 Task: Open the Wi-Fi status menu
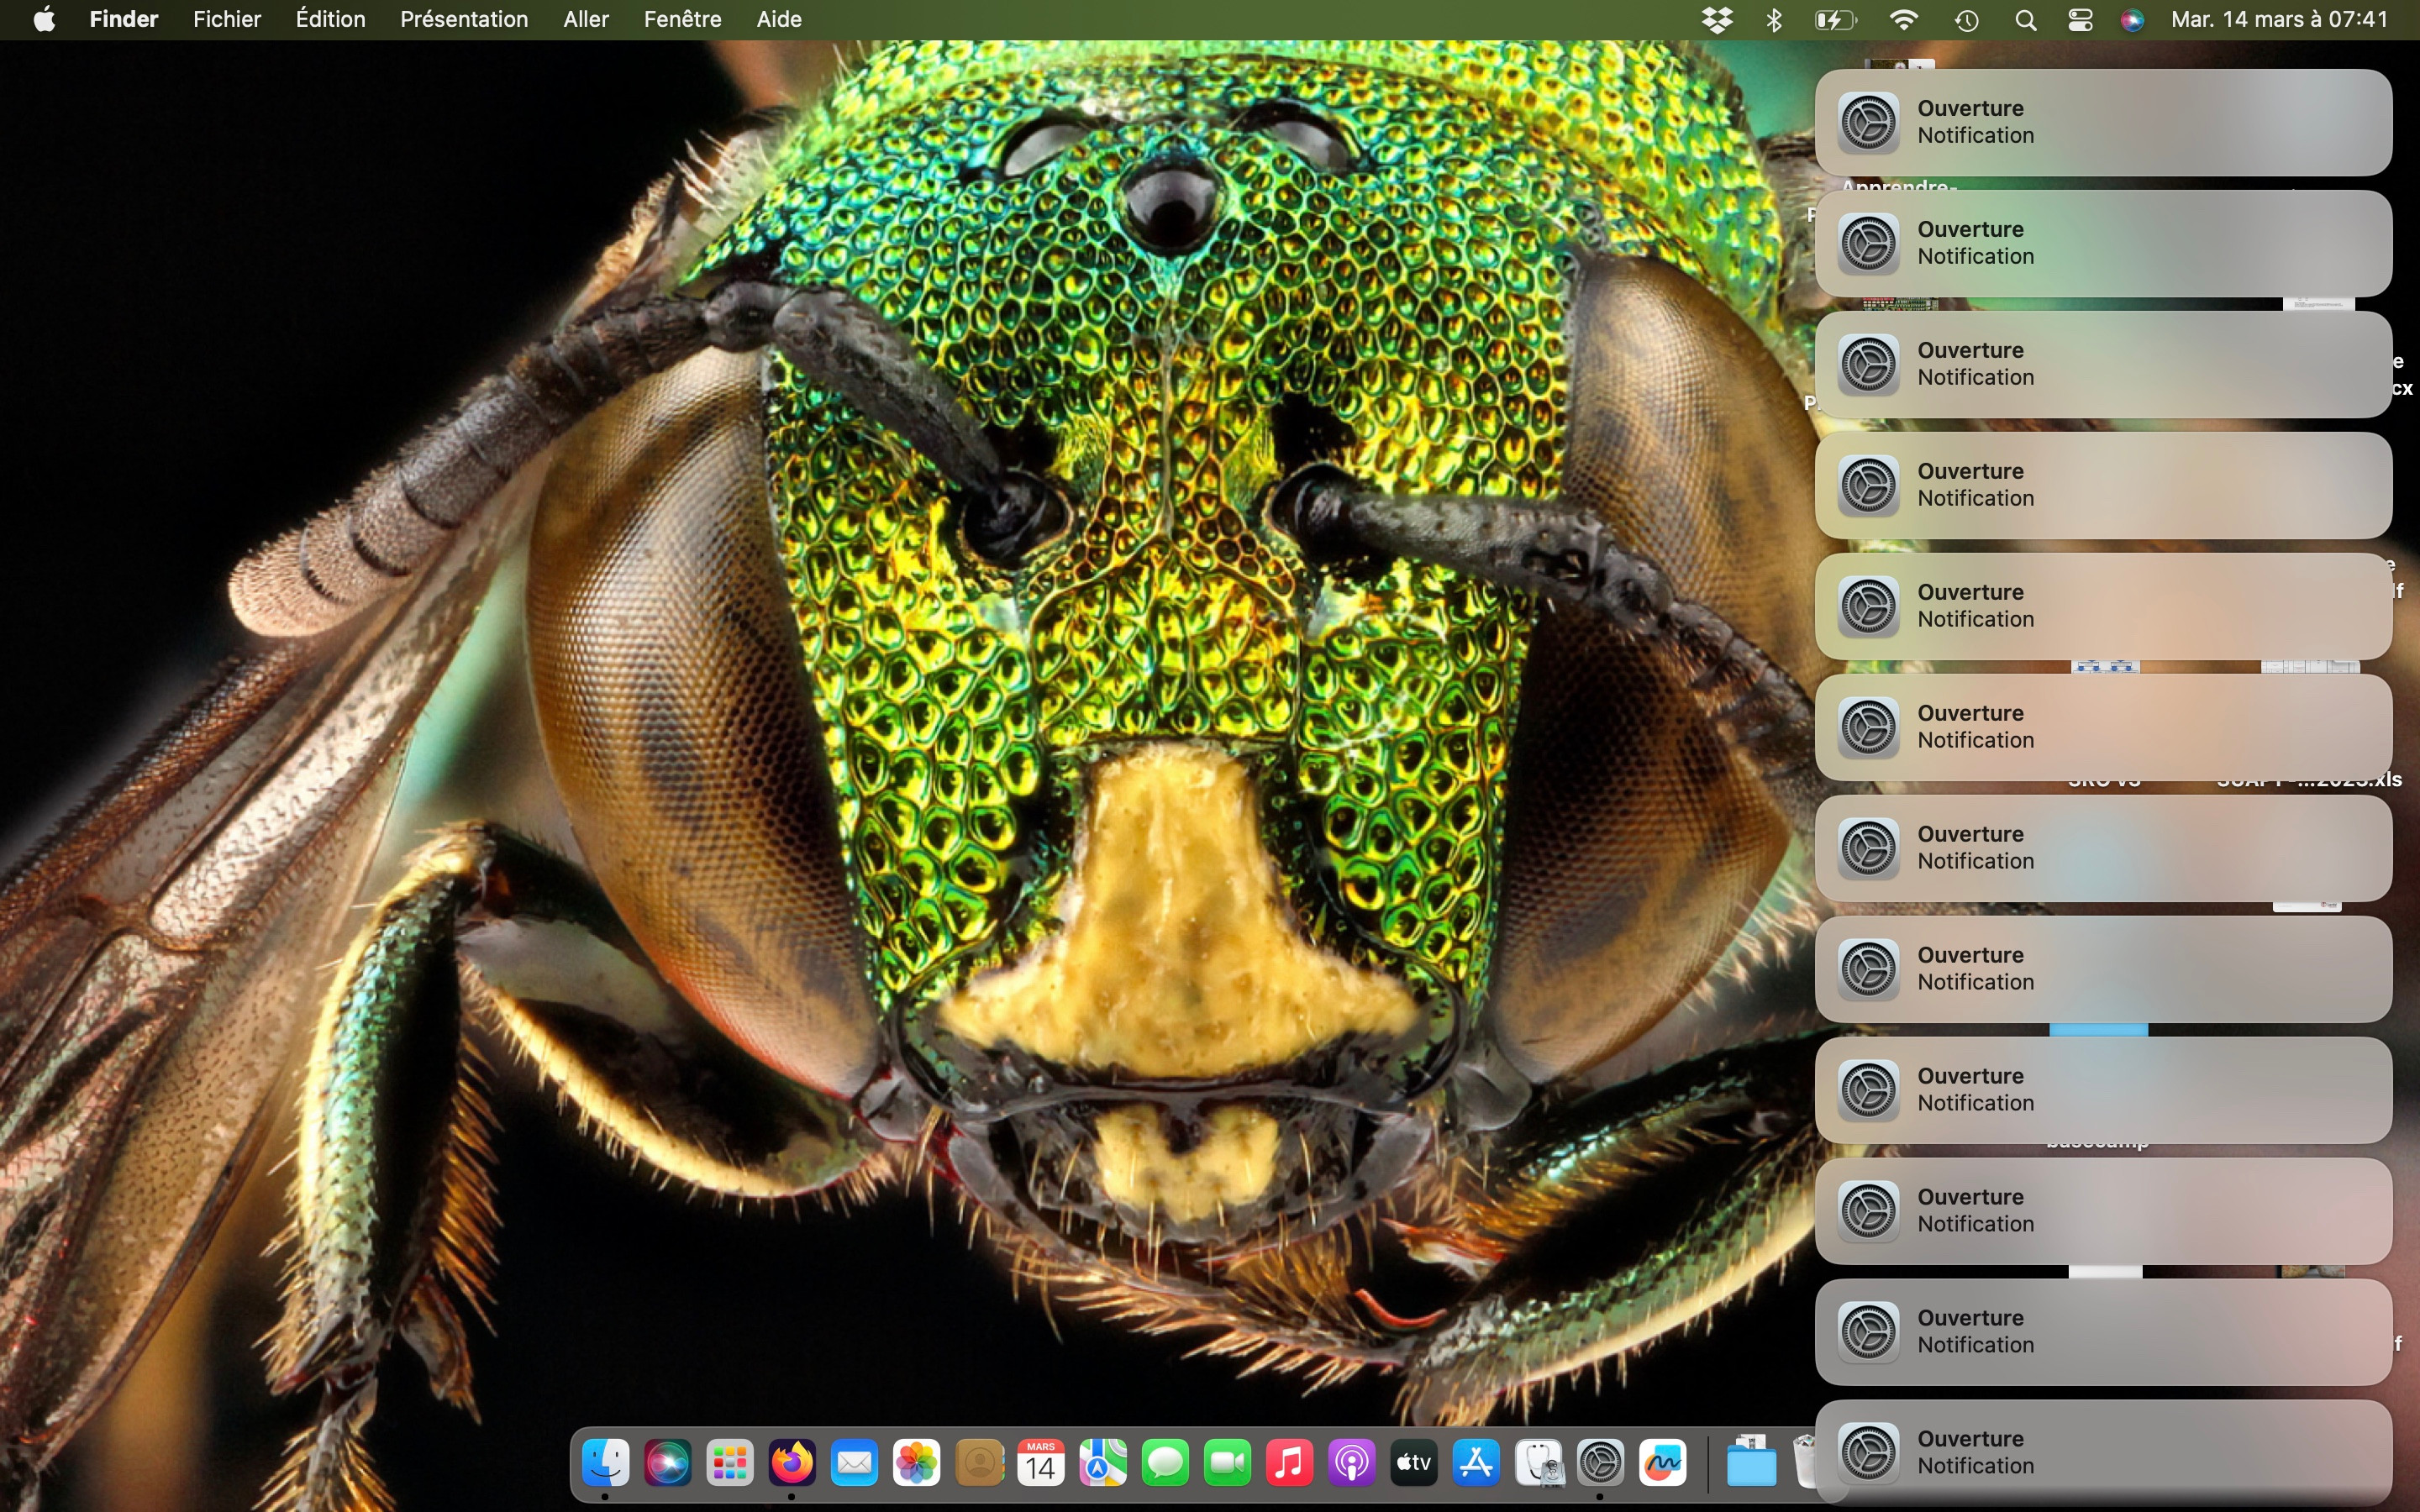coord(1903,20)
